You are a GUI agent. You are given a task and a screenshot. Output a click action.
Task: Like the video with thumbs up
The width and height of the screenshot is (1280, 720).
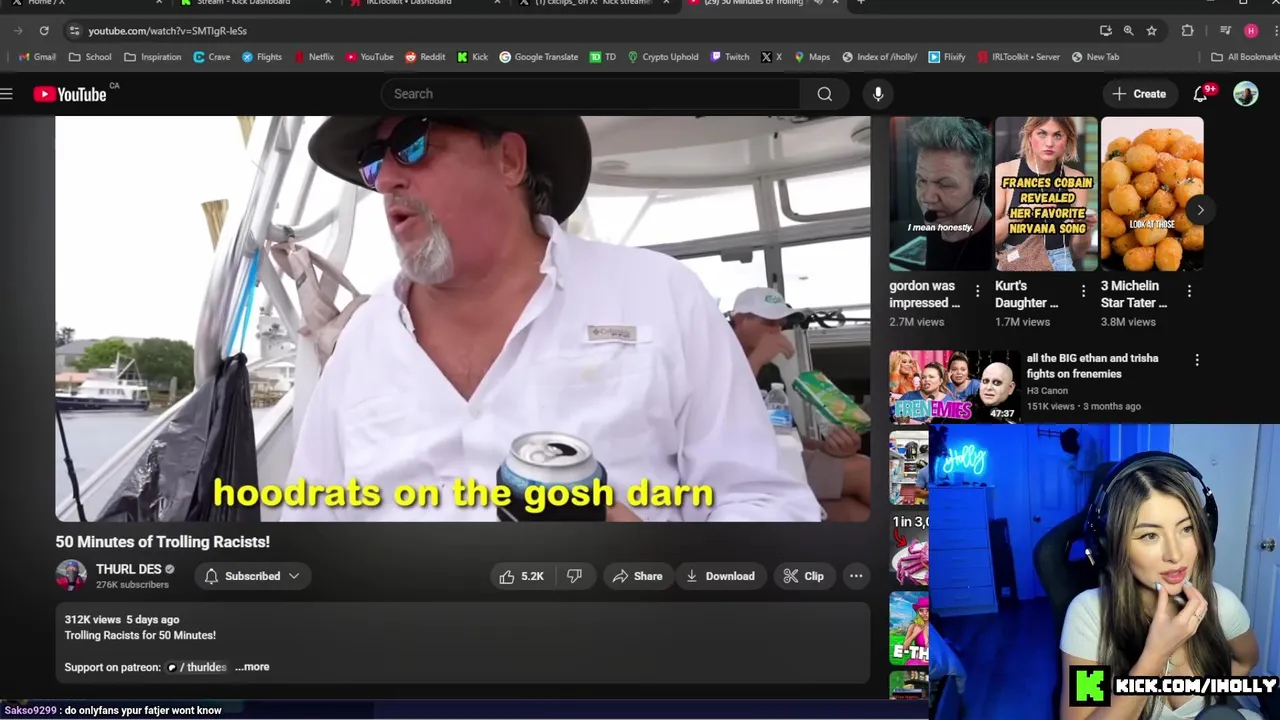click(x=521, y=576)
